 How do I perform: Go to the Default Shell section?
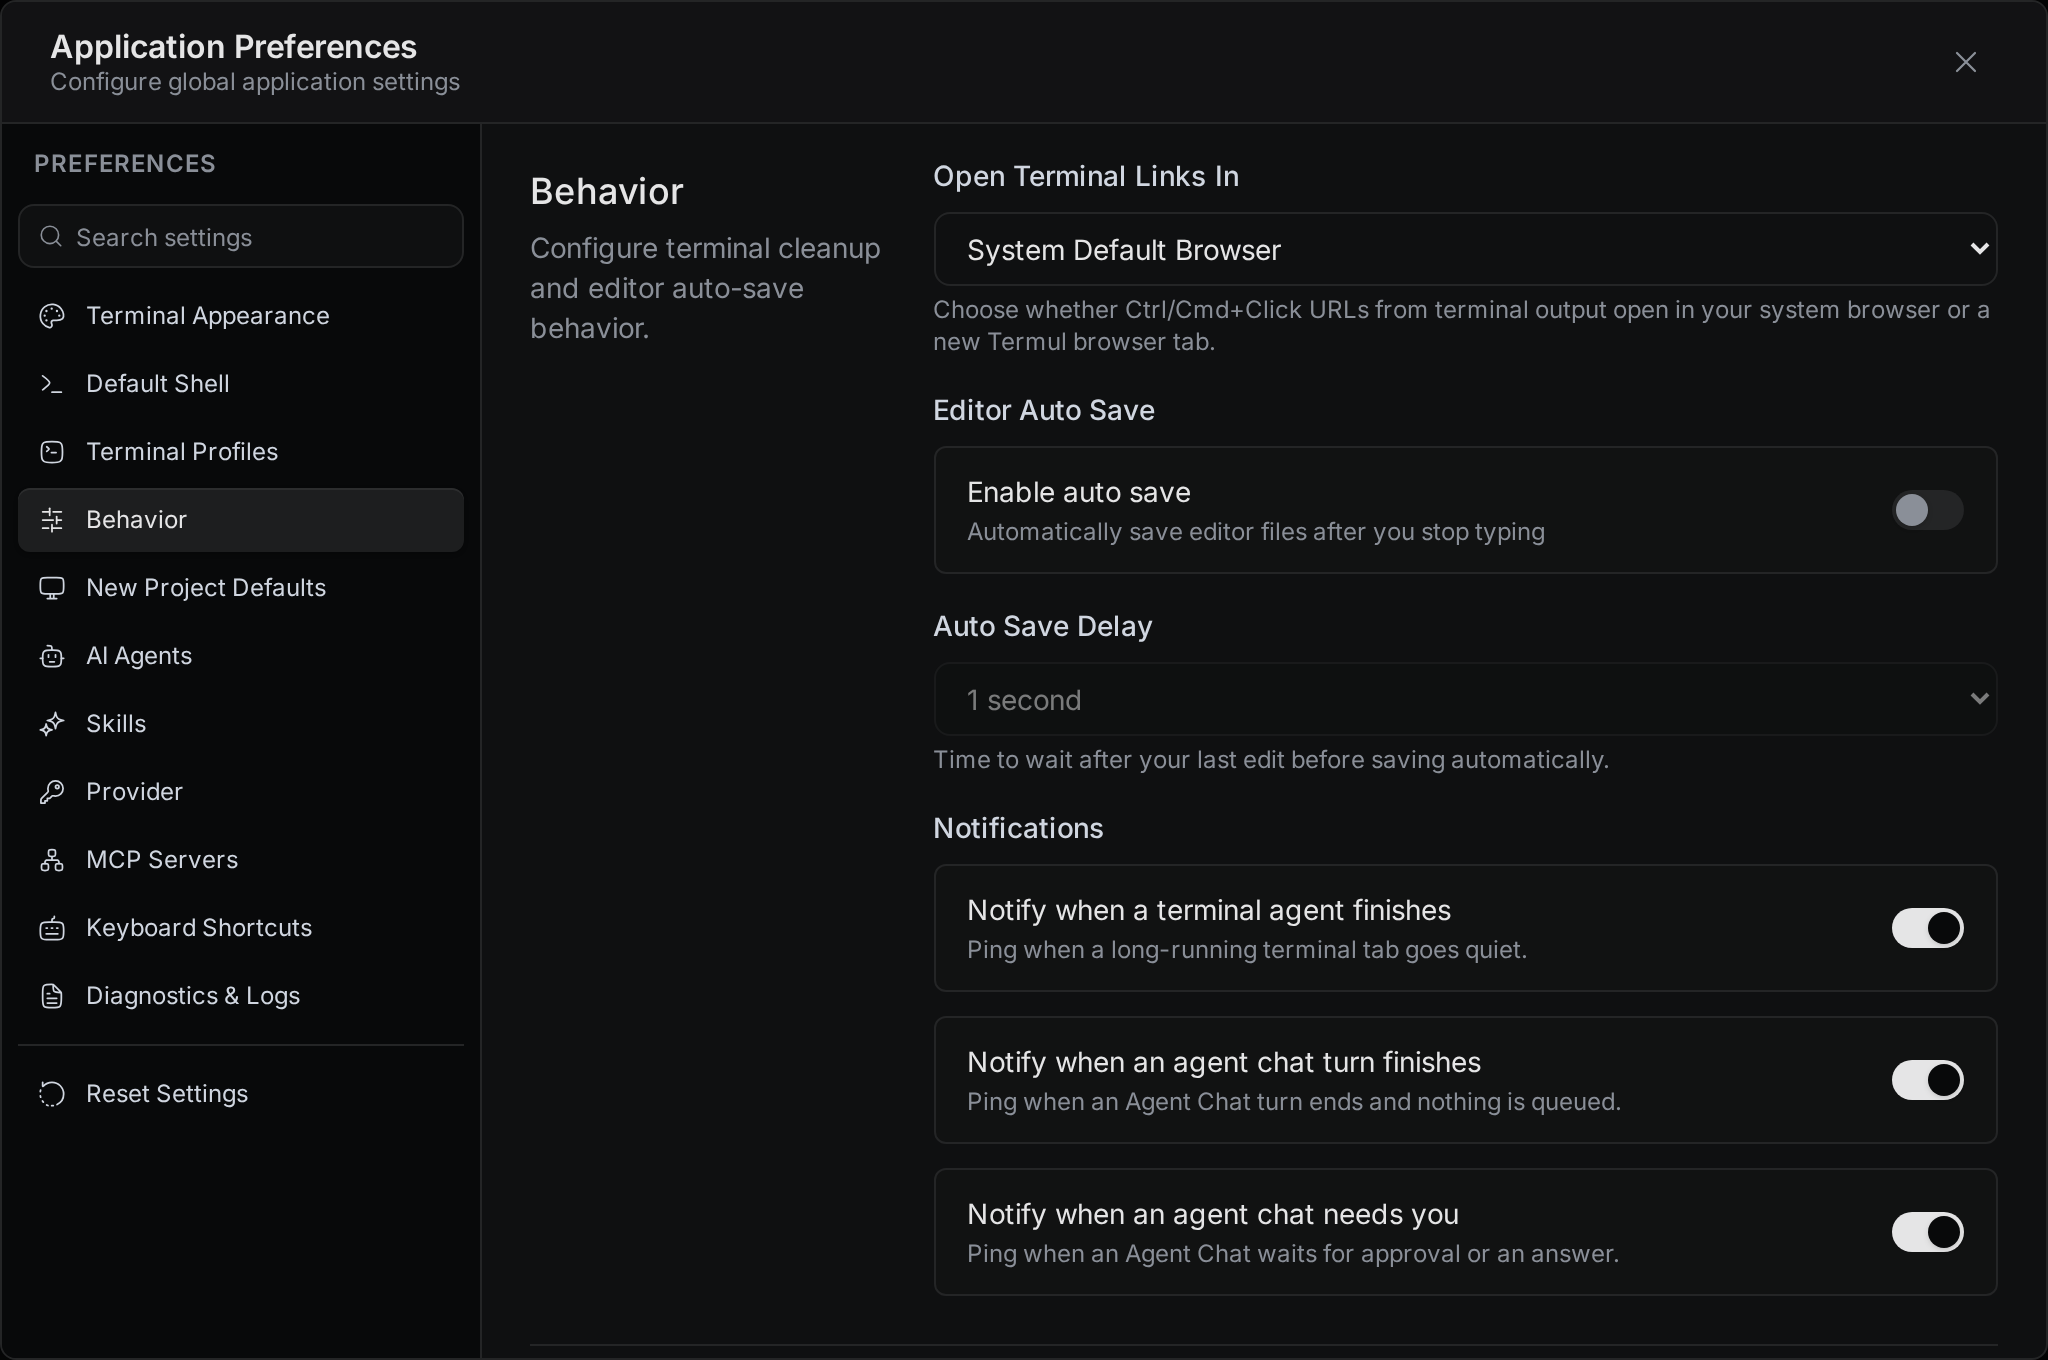[241, 384]
